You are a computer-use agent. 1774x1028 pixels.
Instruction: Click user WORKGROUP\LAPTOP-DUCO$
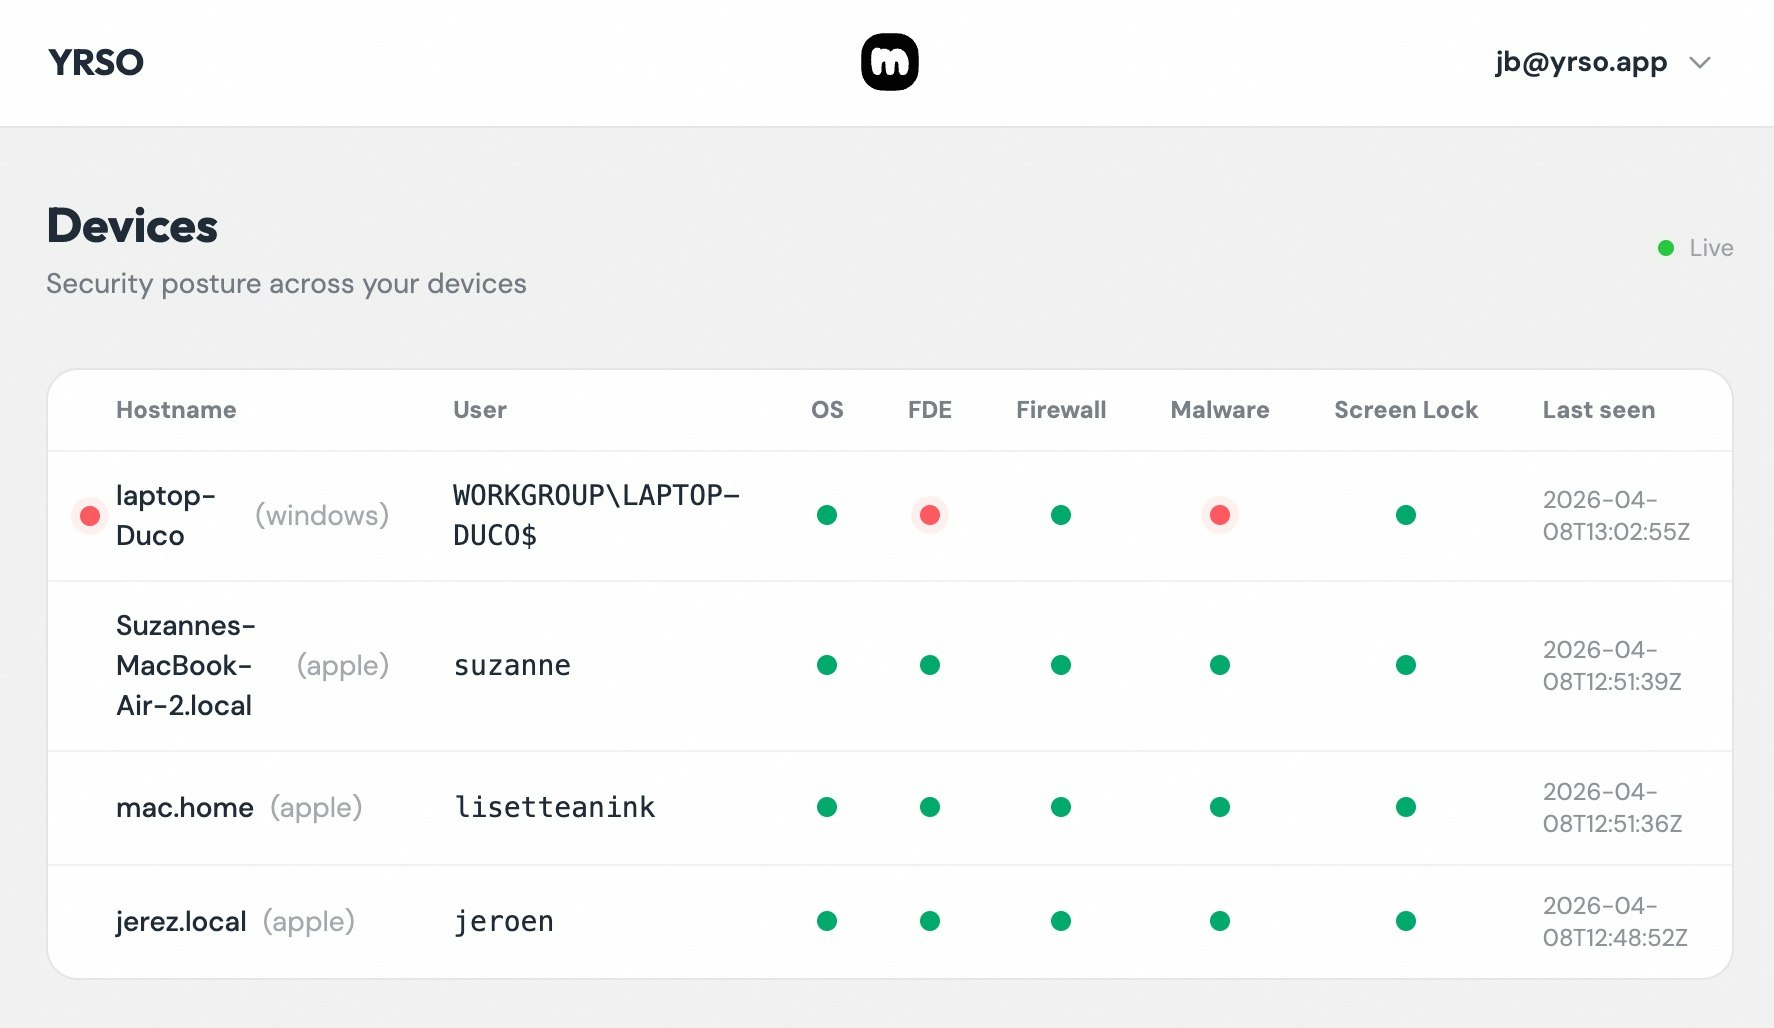596,516
